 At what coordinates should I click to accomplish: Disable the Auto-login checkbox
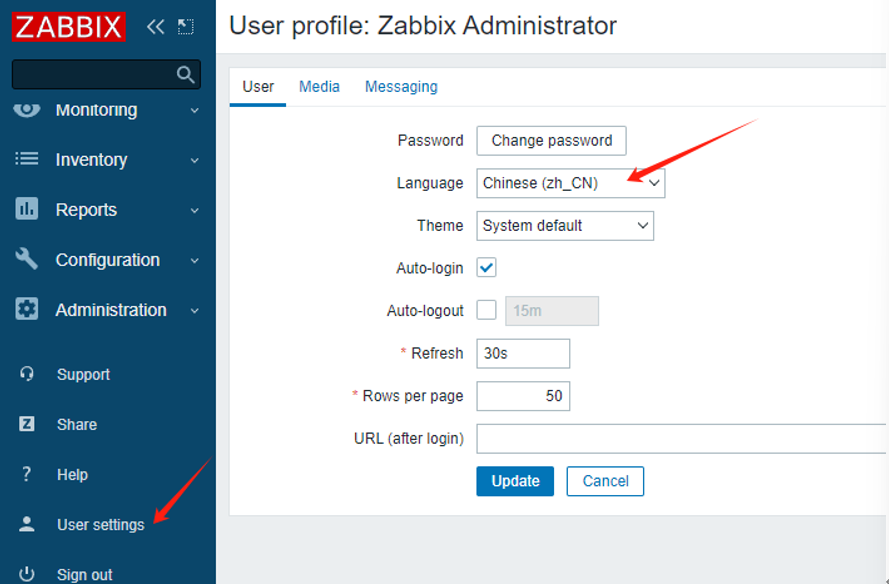click(x=487, y=268)
